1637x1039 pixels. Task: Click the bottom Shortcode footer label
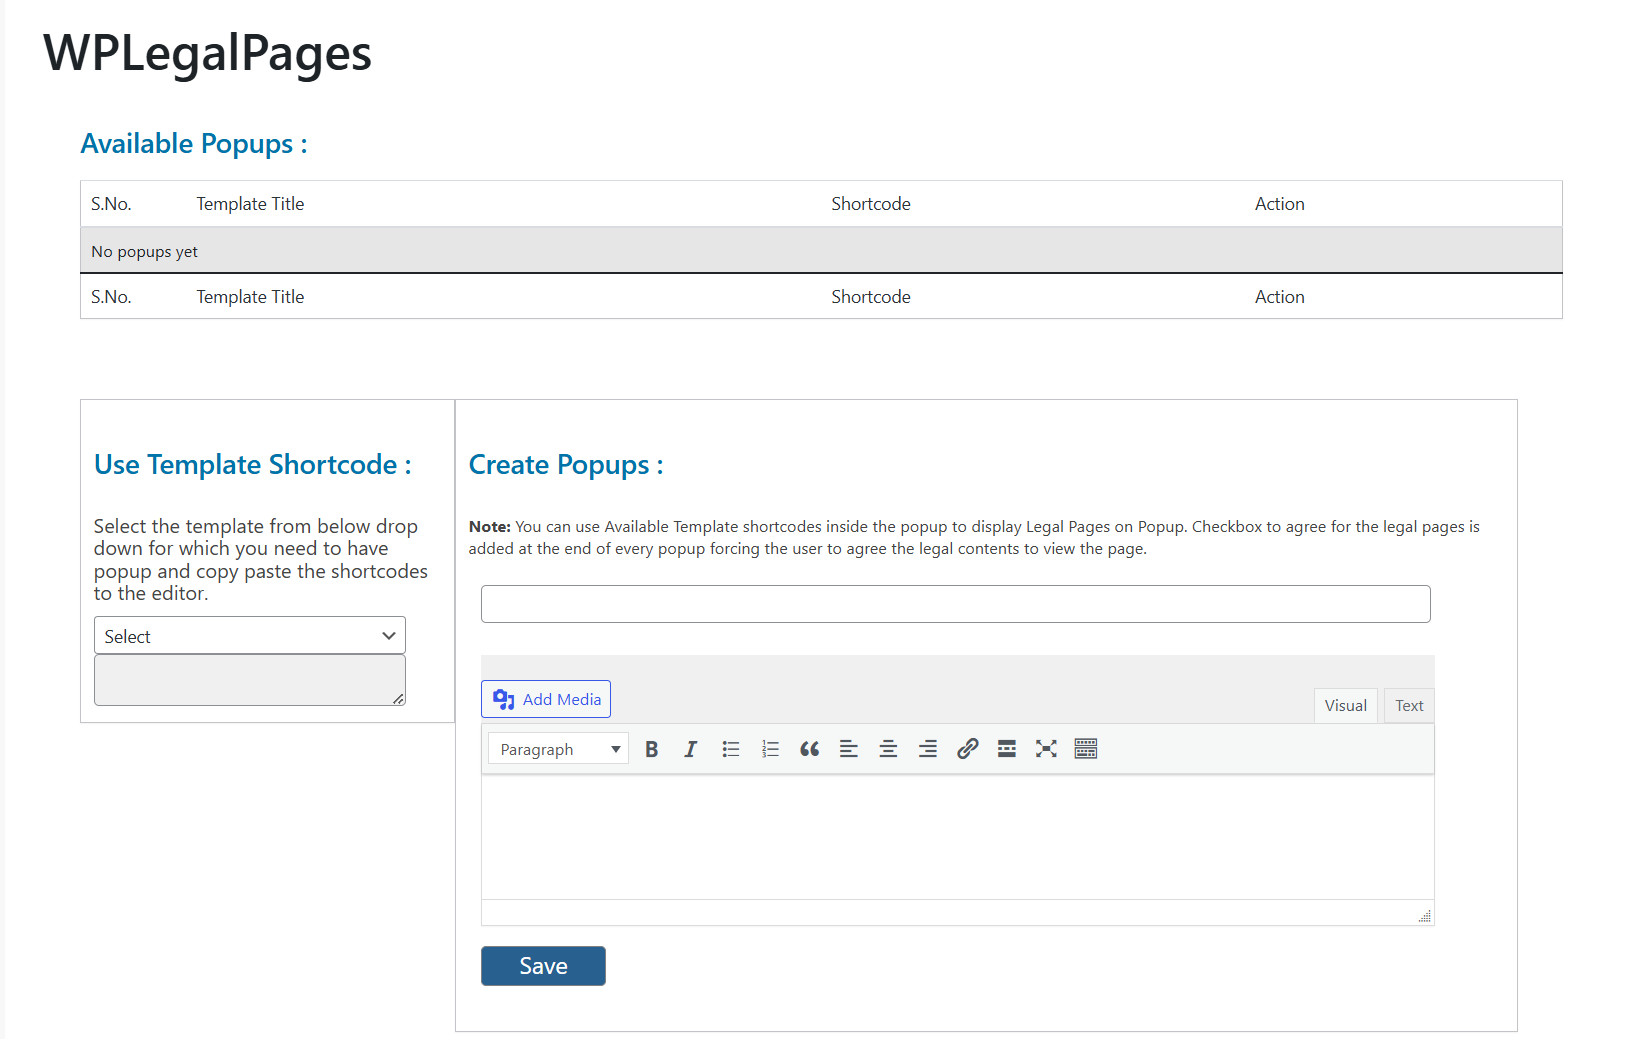[871, 297]
